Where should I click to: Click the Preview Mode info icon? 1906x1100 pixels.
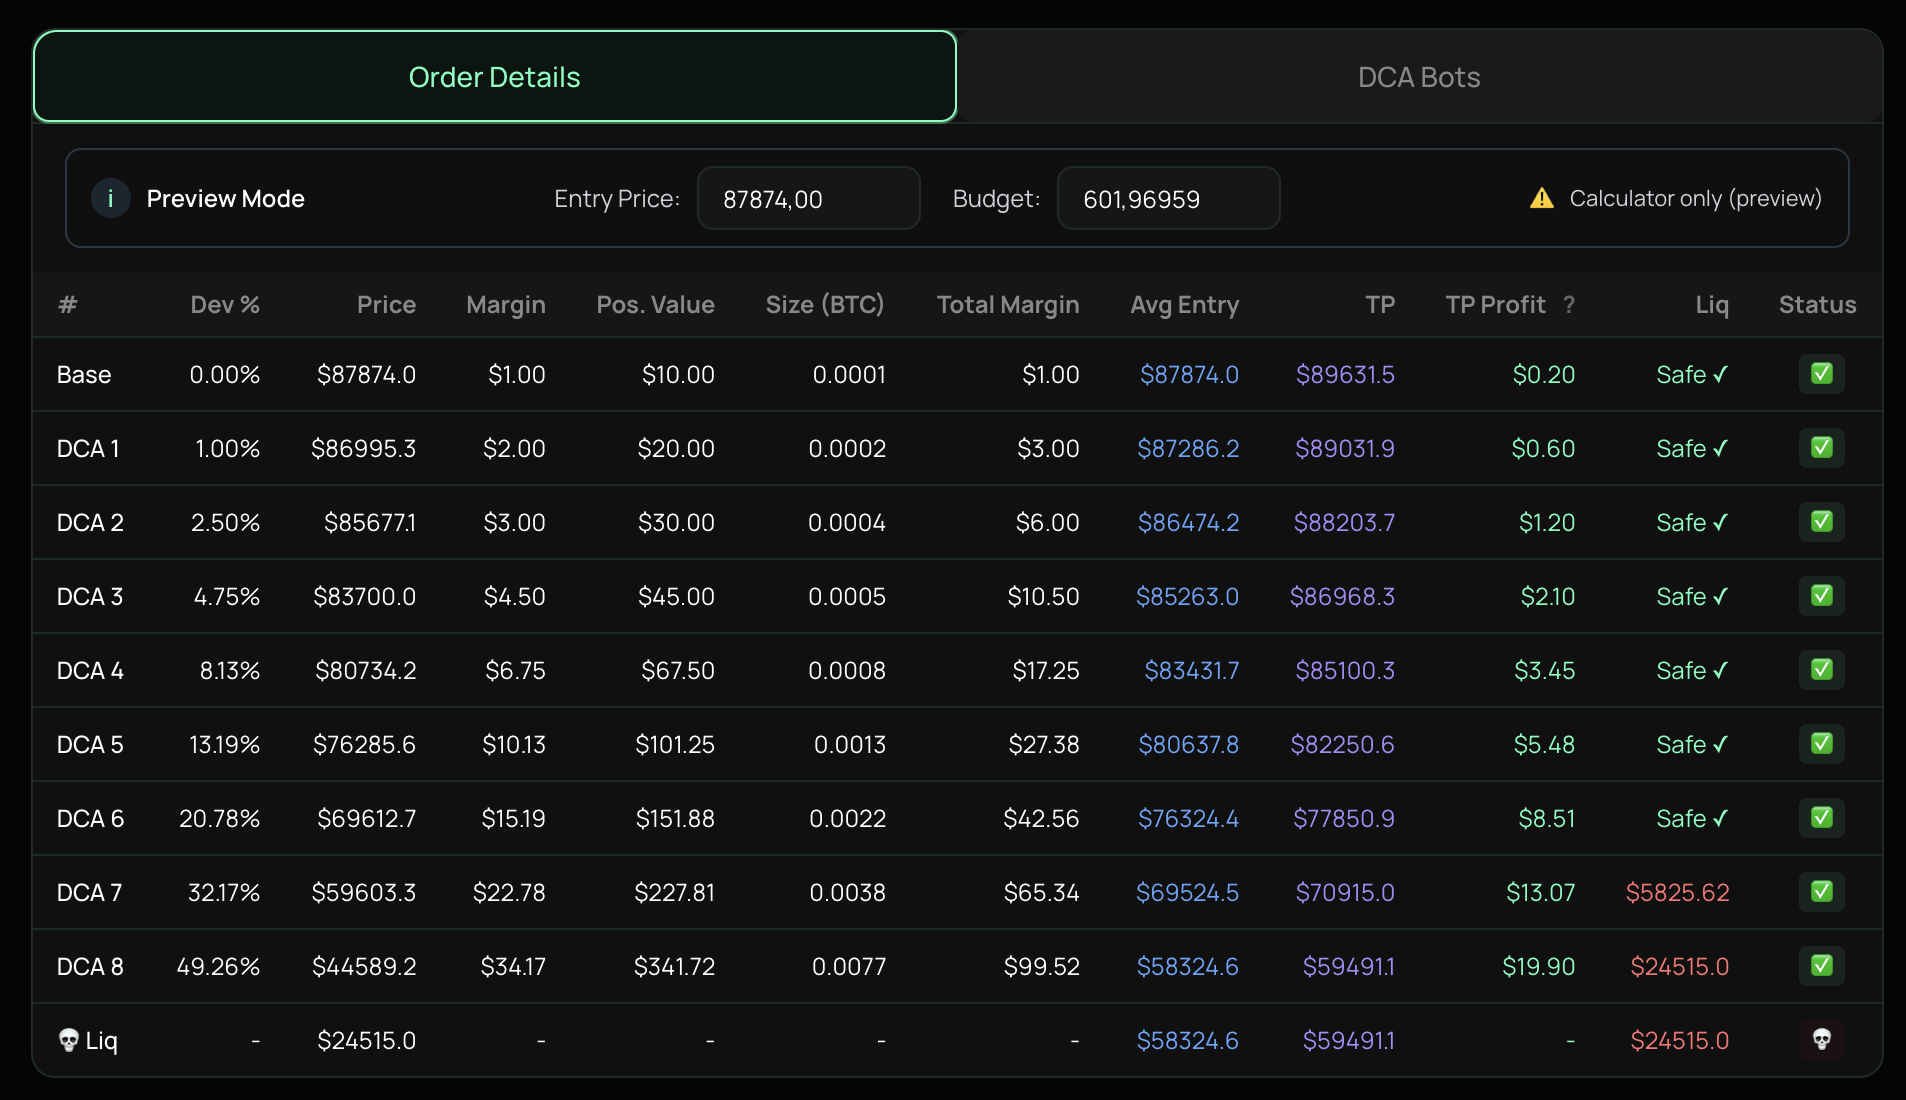[x=110, y=199]
